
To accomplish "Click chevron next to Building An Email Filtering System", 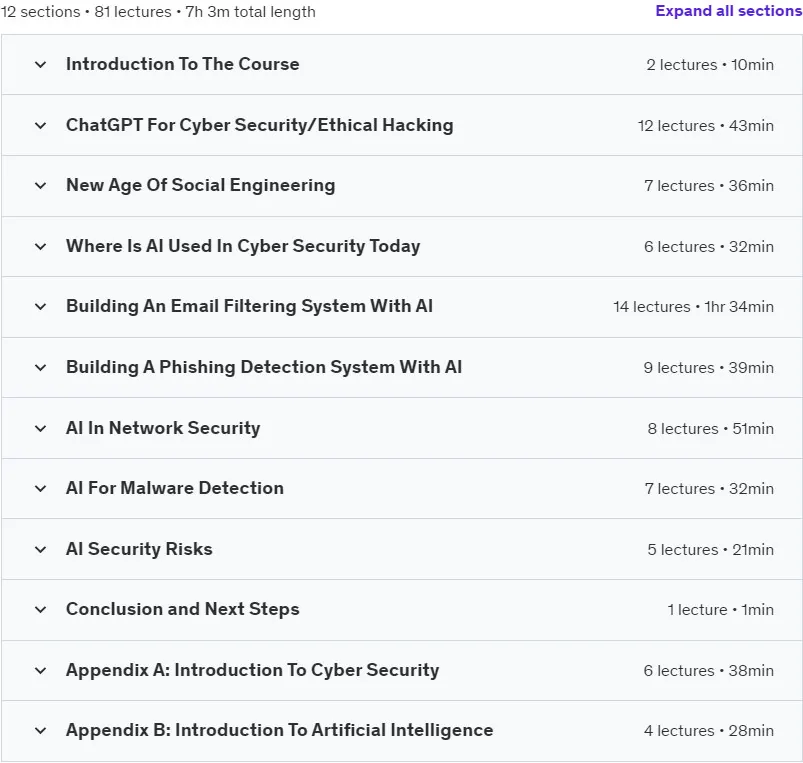I will (40, 306).
